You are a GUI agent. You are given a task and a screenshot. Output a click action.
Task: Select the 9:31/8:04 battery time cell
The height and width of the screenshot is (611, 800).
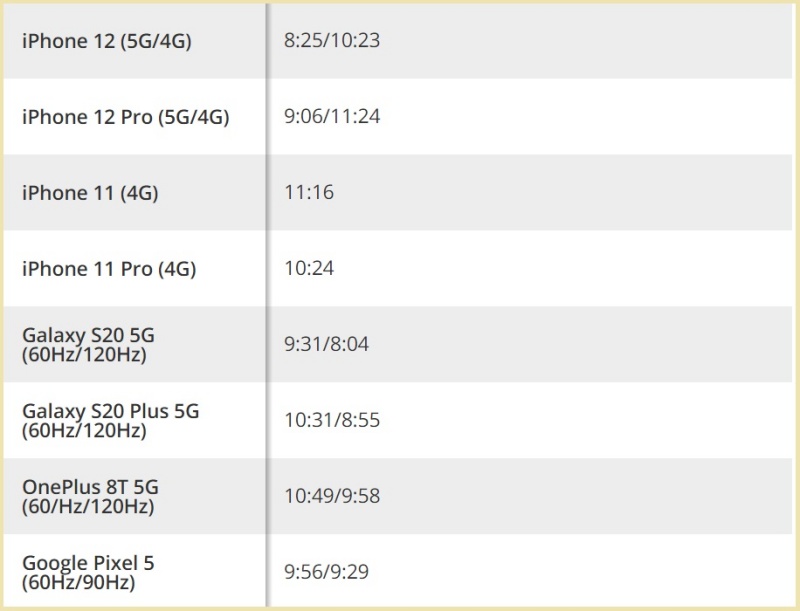point(327,345)
